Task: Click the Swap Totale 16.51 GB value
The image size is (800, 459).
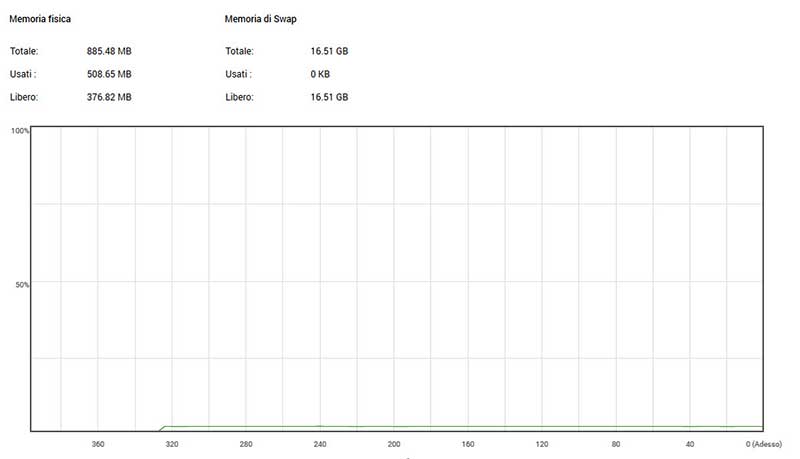Action: pyautogui.click(x=329, y=51)
